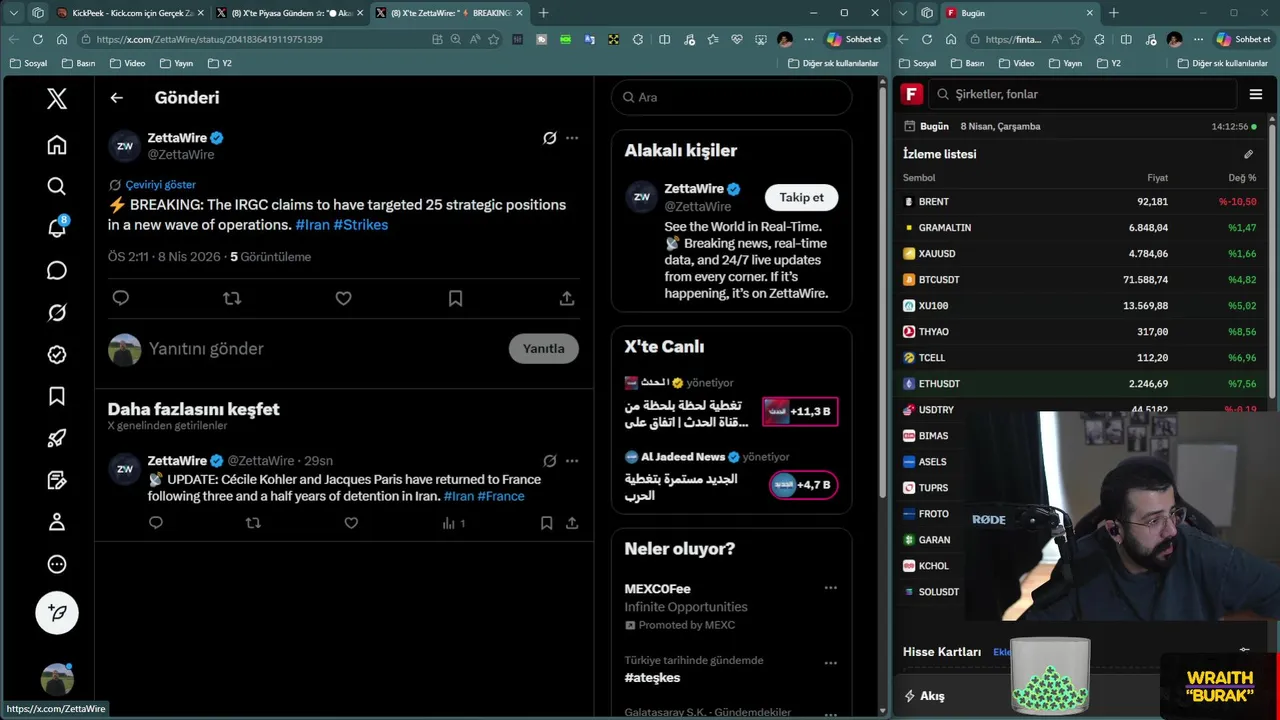Click the X logo in sidebar
The image size is (1280, 720).
57,98
